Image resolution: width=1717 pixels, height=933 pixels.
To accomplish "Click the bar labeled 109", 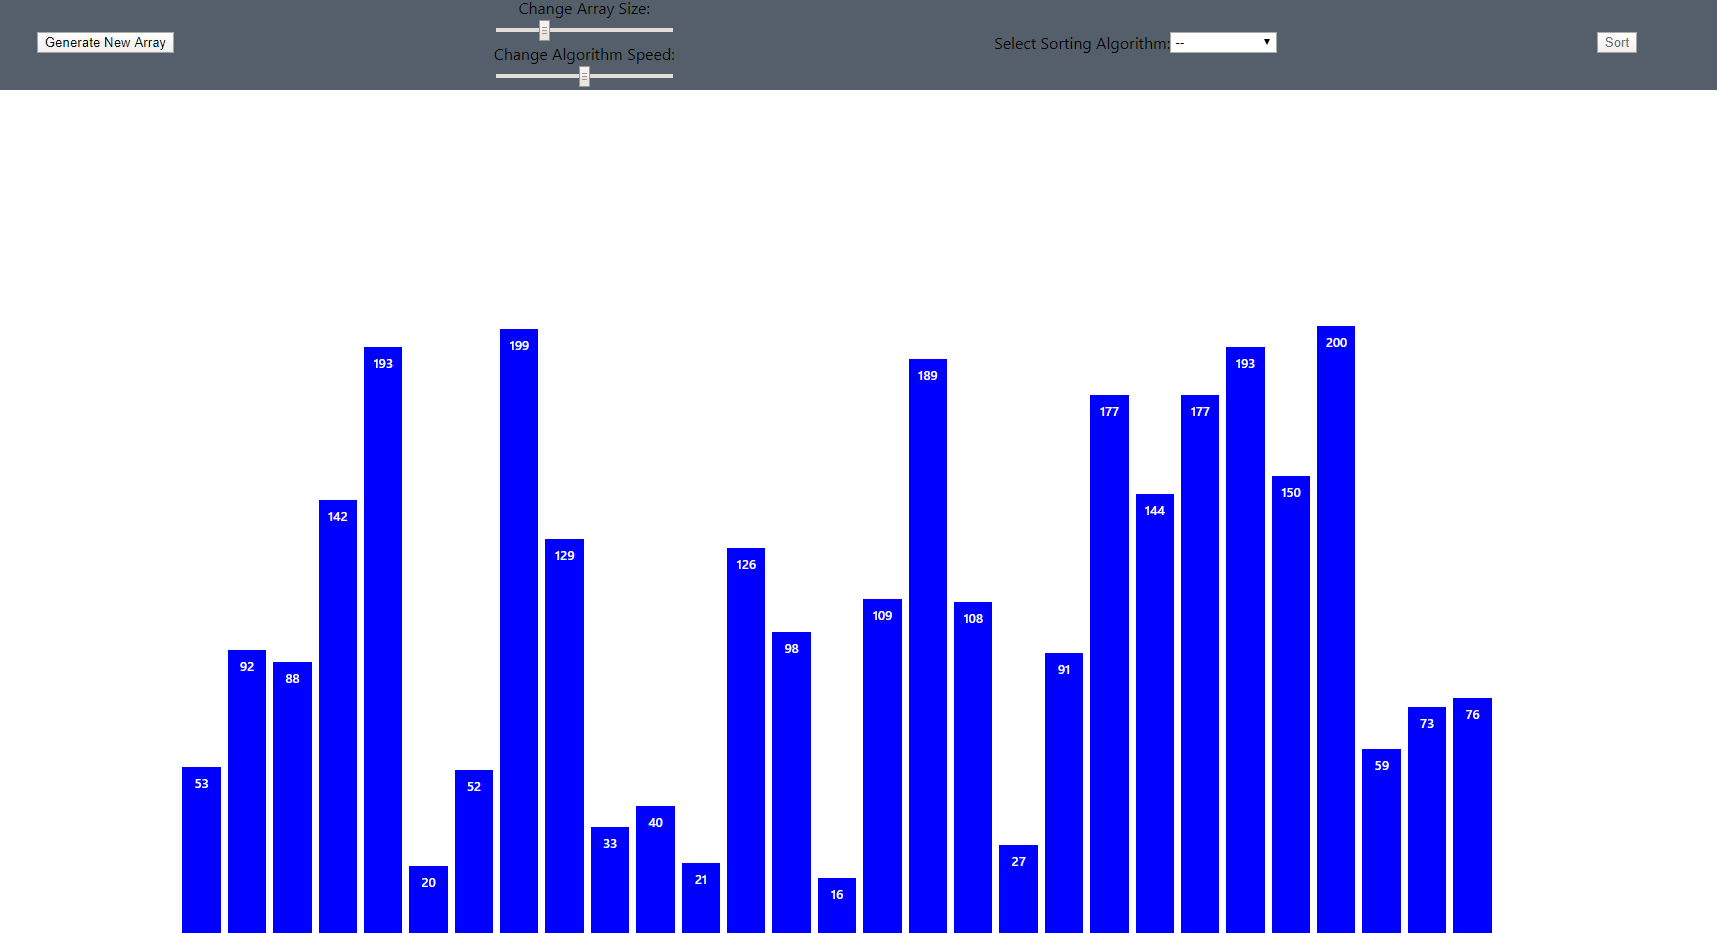I will pyautogui.click(x=882, y=766).
